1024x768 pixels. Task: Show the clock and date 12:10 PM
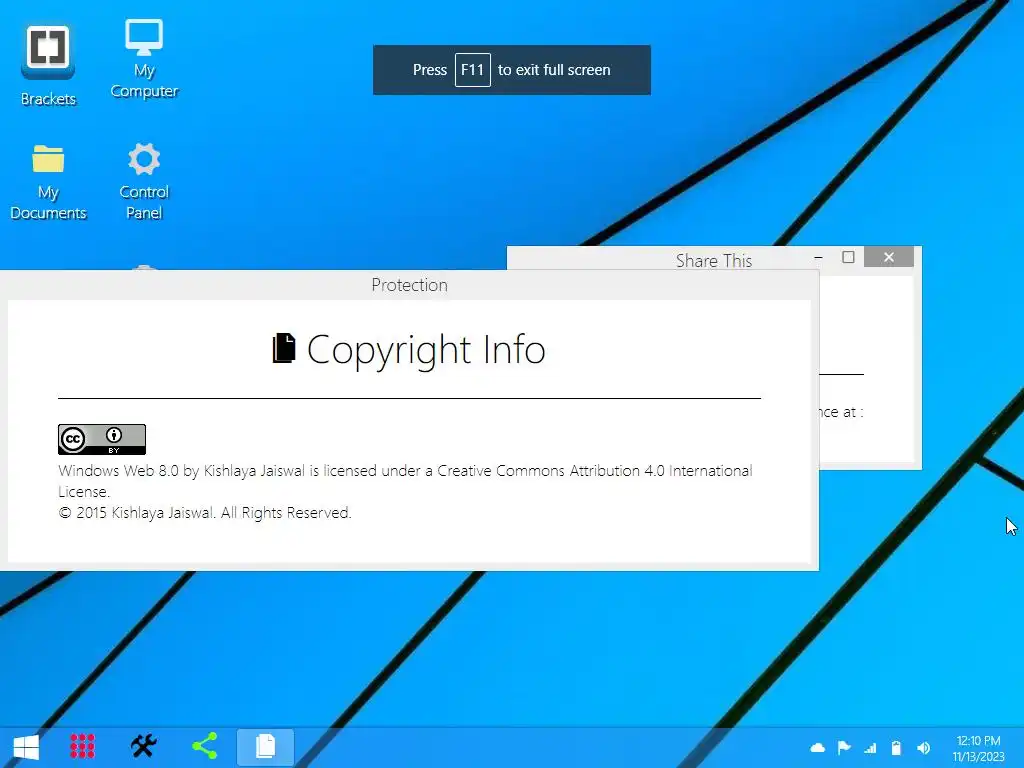[978, 748]
